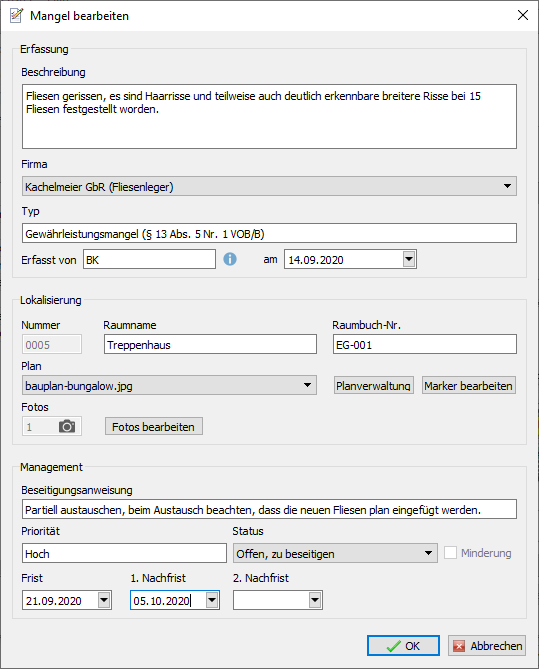Screen dimensions: 539x669
Task: Open the Frist date dropdown arrow
Action: (x=104, y=600)
